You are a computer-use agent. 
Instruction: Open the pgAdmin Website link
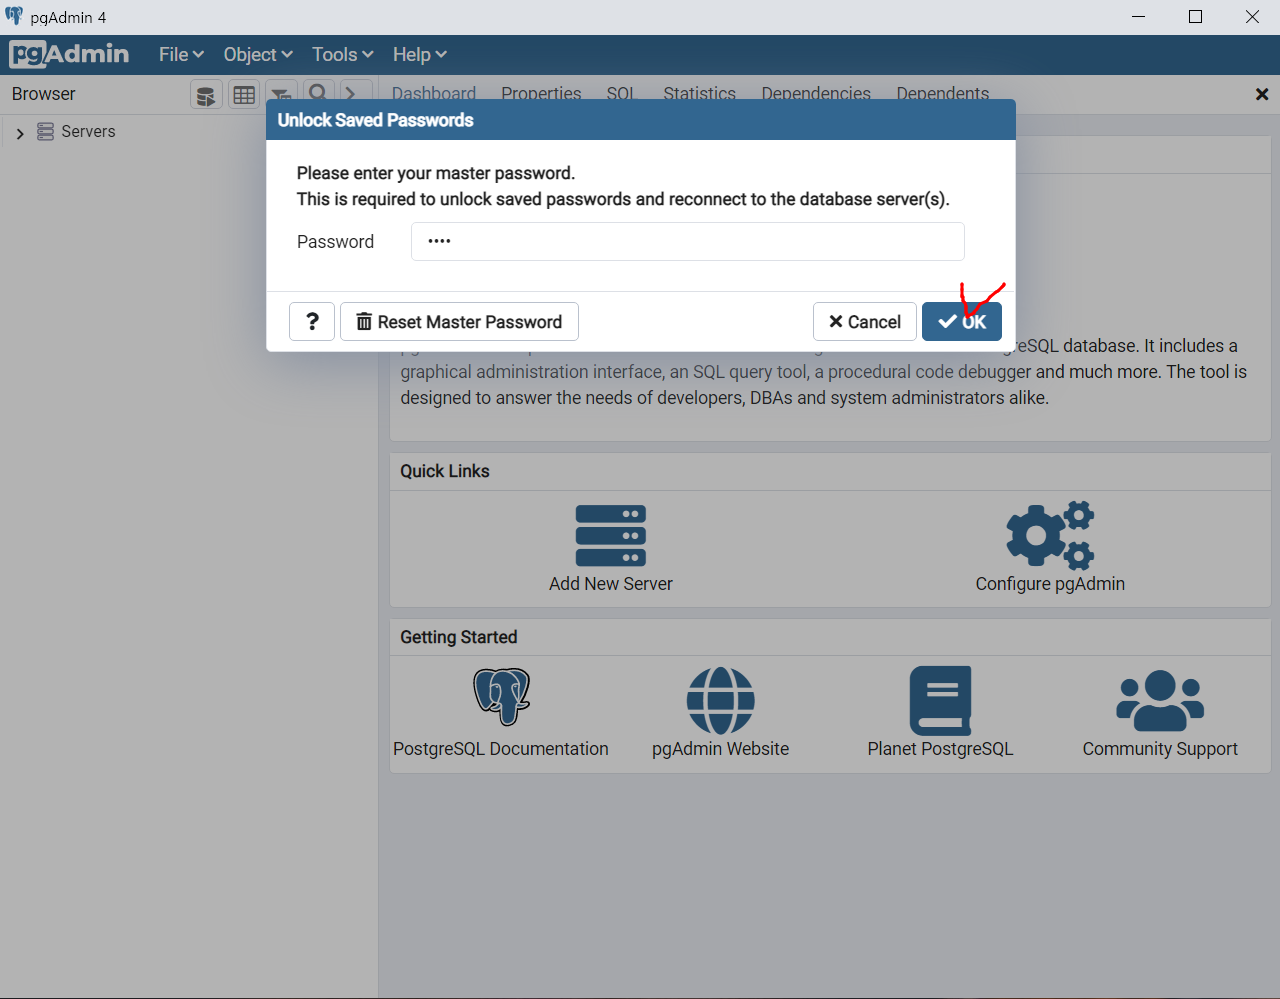pyautogui.click(x=721, y=749)
